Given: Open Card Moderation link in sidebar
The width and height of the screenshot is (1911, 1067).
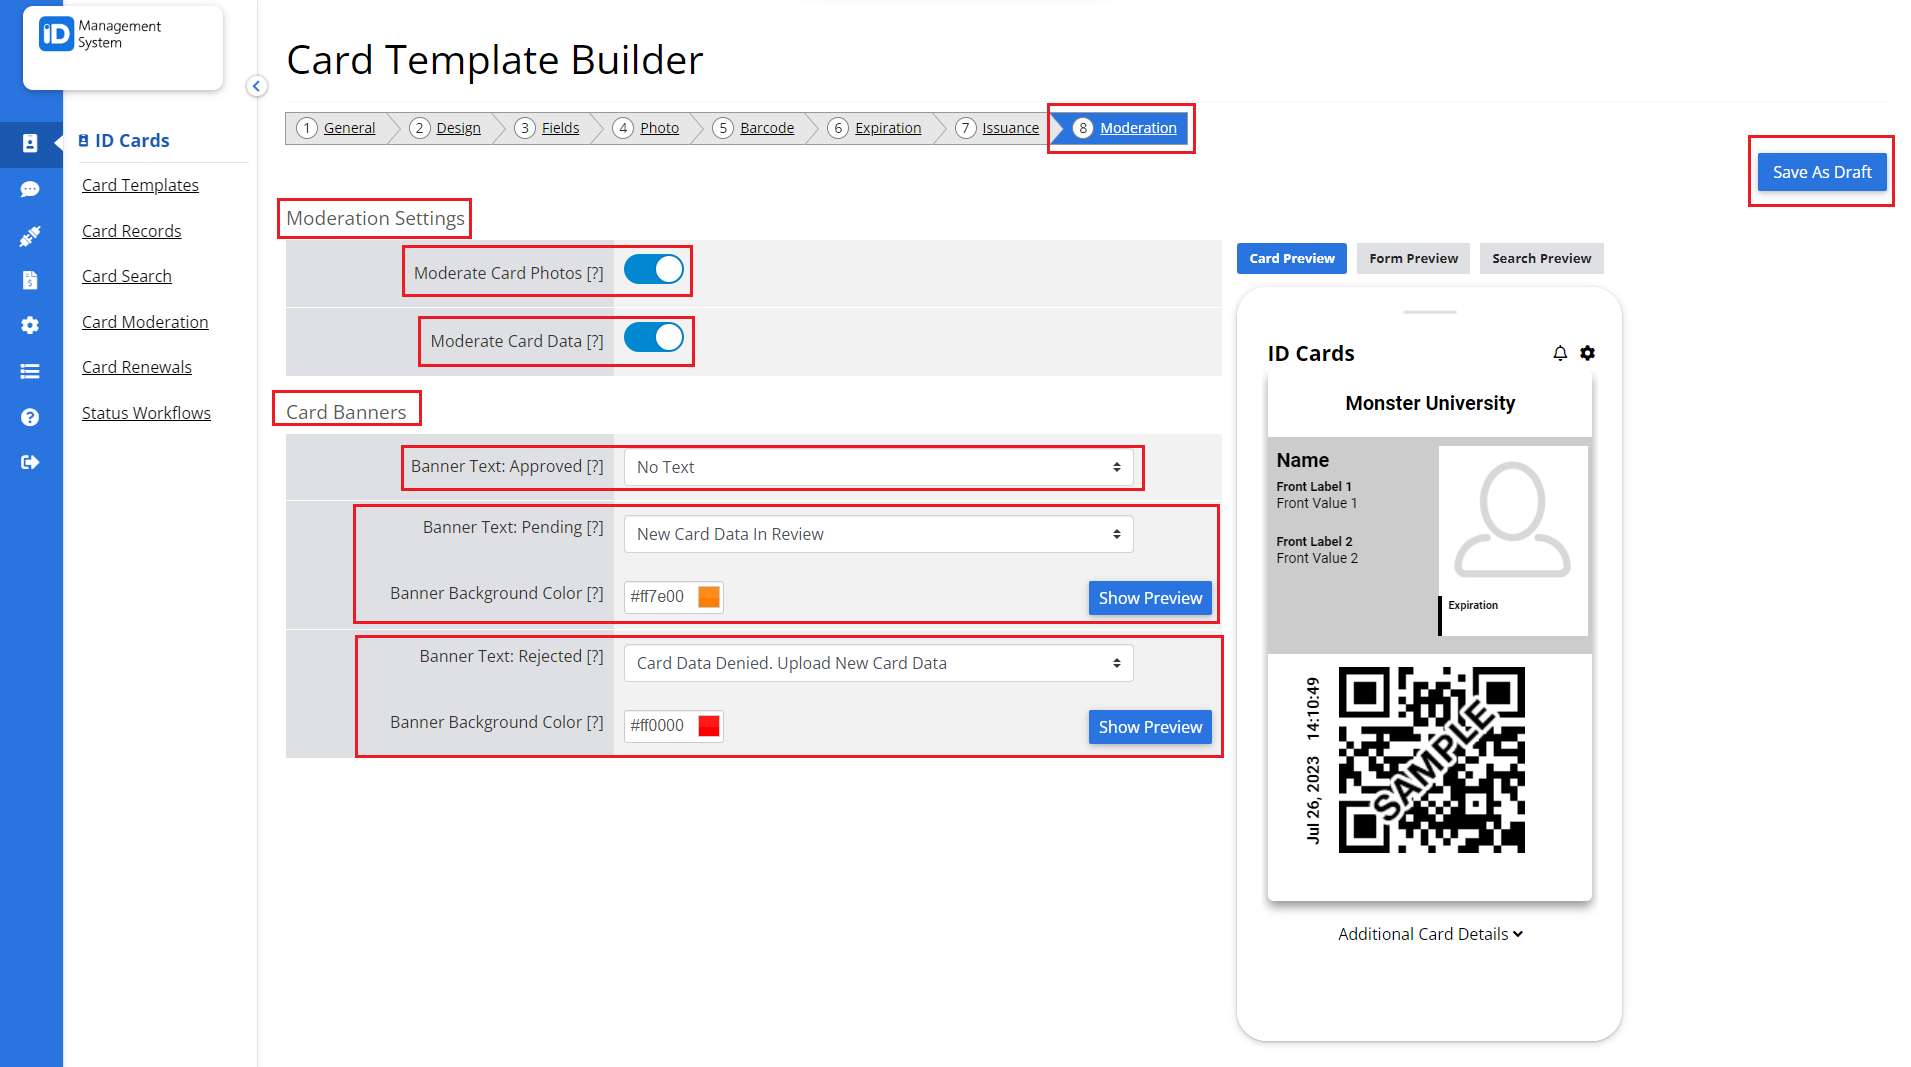Looking at the screenshot, I should [x=145, y=321].
